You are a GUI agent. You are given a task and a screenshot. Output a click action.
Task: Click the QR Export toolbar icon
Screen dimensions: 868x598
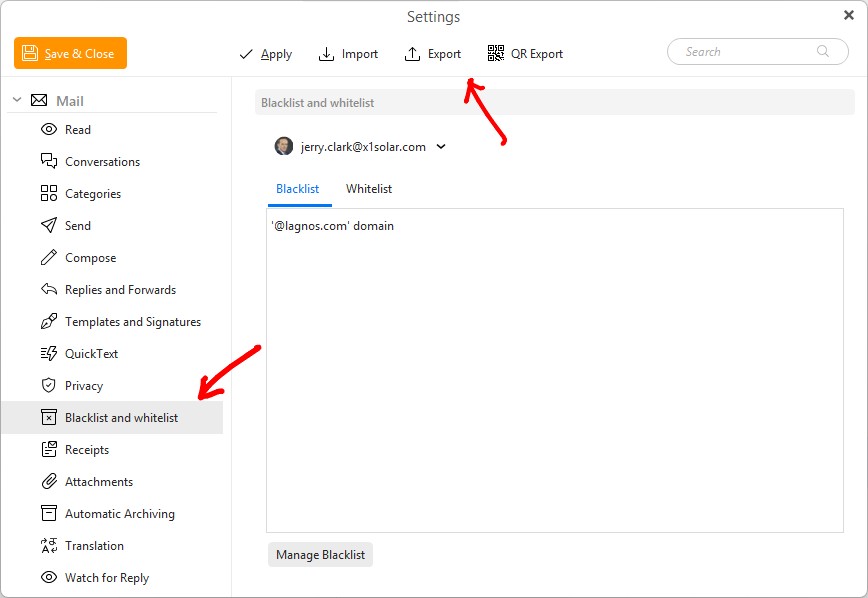(496, 54)
